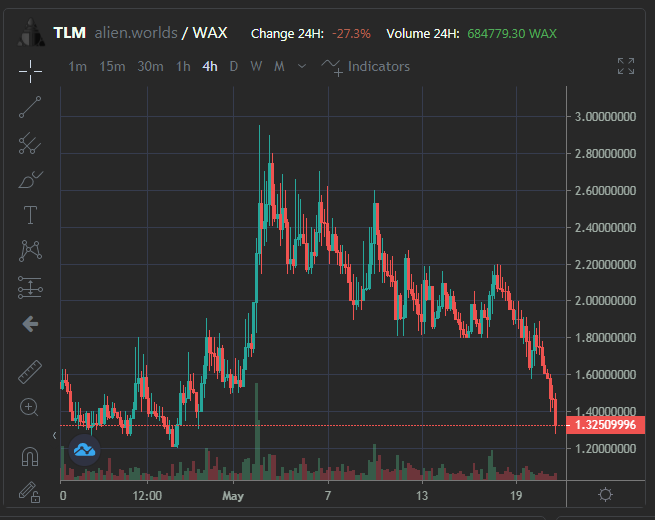The height and width of the screenshot is (520, 655).
Task: Activate the ruler measure tool
Action: click(30, 372)
